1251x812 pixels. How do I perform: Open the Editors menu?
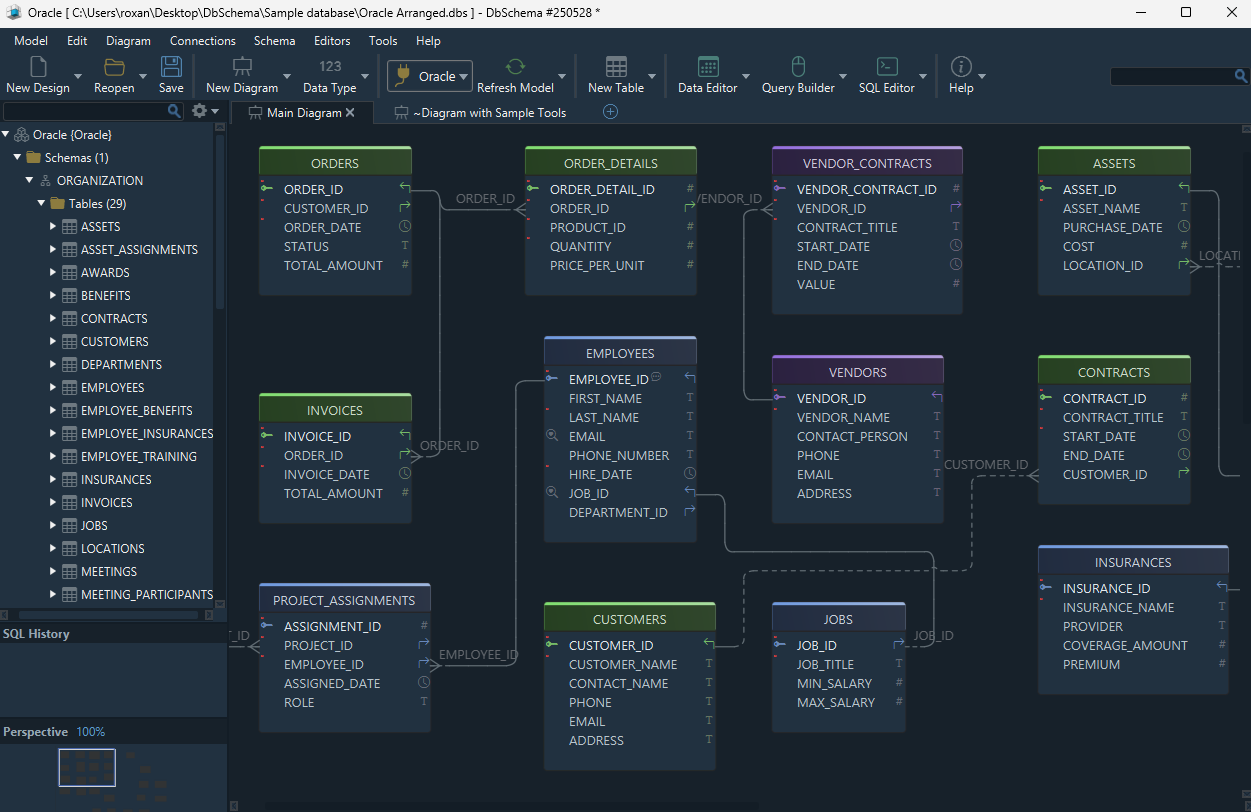[332, 41]
